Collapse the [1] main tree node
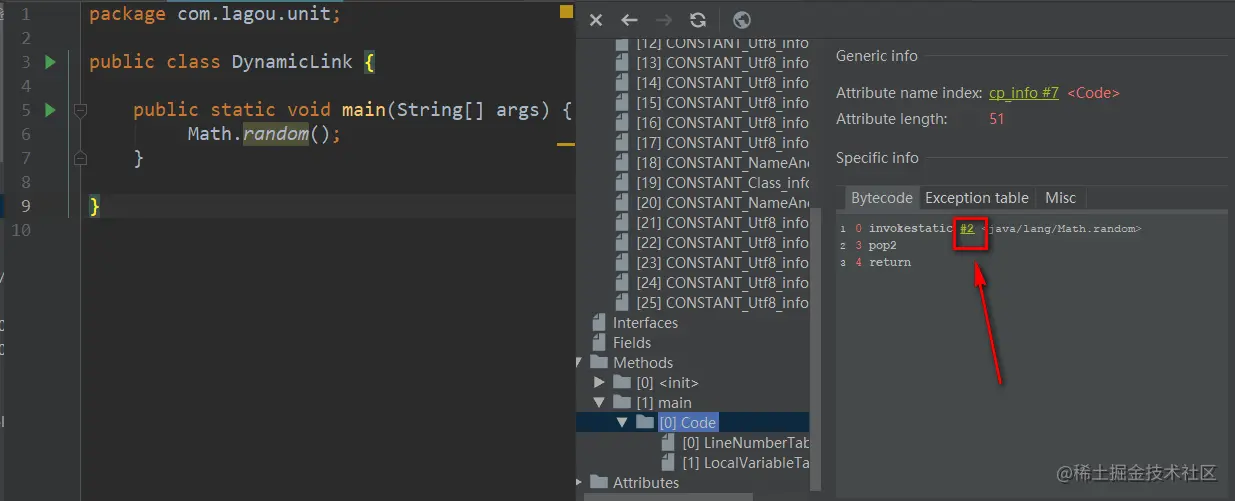 point(599,403)
